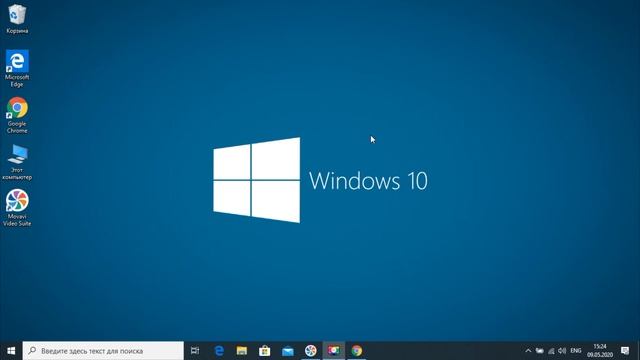Image resolution: width=640 pixels, height=360 pixels.
Task: Show hidden system tray icons
Action: [528, 351]
